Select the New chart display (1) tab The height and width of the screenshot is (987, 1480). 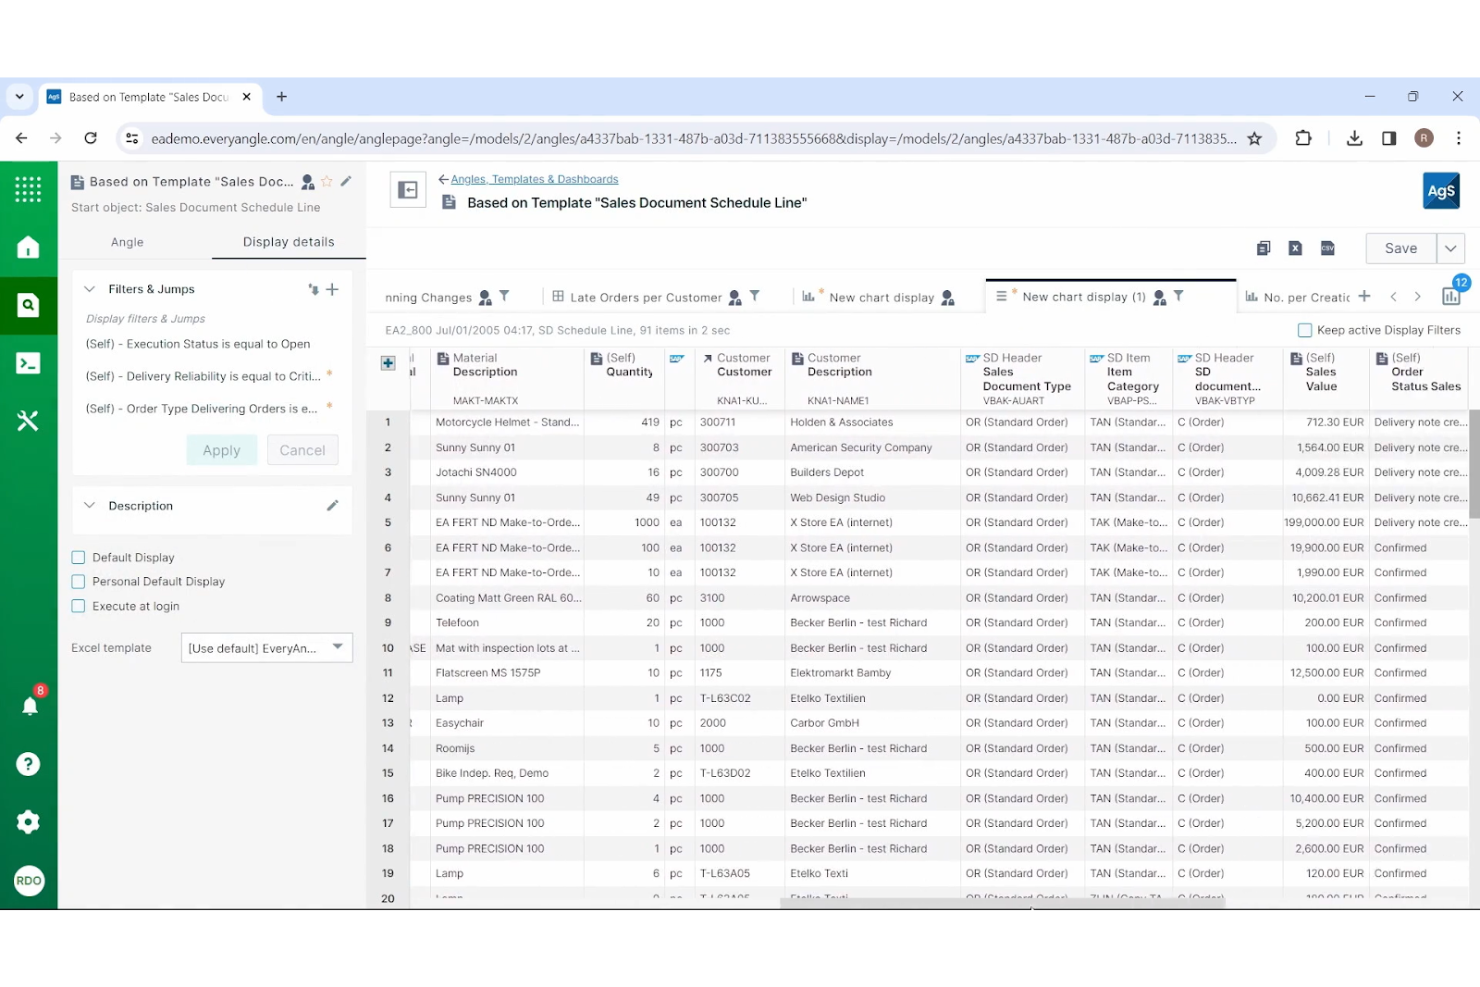tap(1083, 297)
